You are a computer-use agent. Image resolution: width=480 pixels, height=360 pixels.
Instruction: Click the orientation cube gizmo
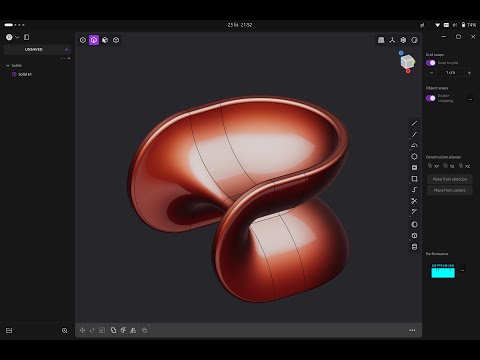pos(407,62)
